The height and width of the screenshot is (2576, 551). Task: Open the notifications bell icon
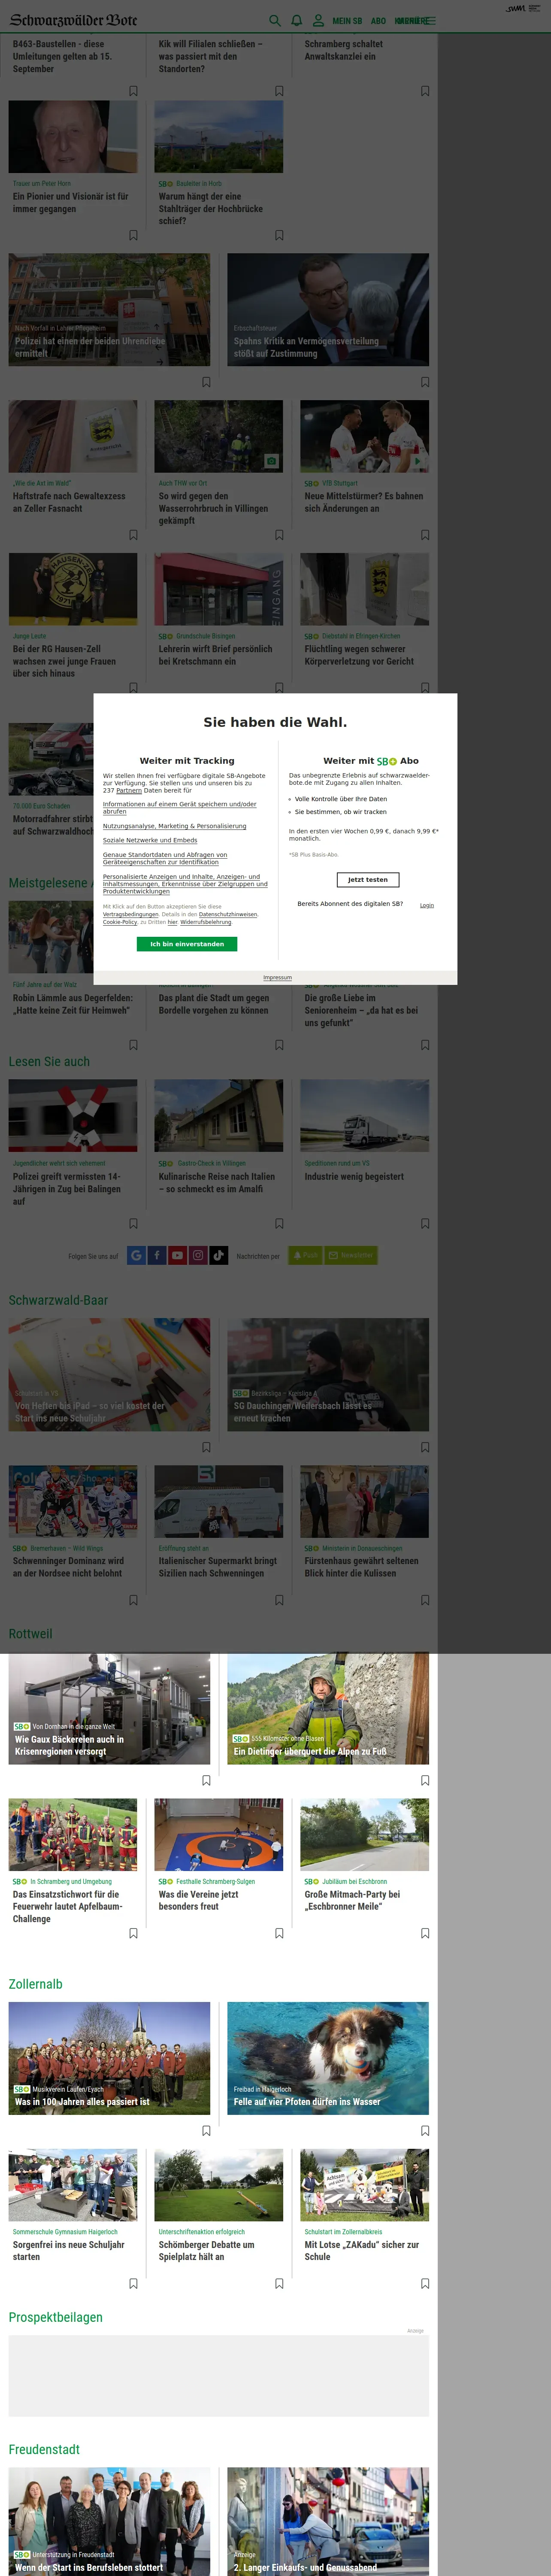(x=297, y=20)
